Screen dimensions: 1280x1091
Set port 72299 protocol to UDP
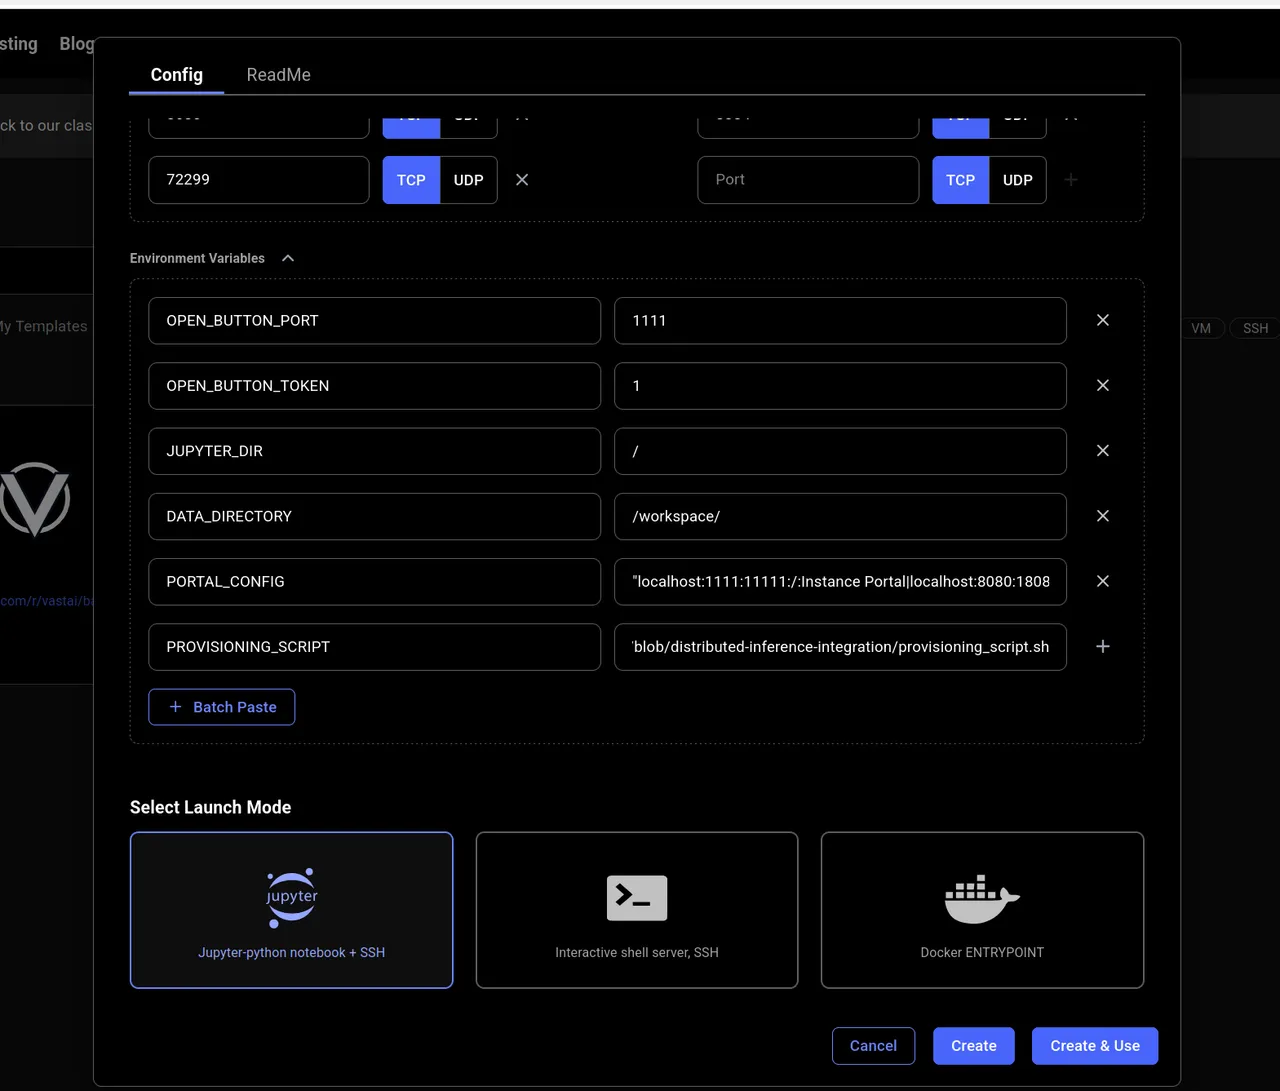[x=468, y=180]
